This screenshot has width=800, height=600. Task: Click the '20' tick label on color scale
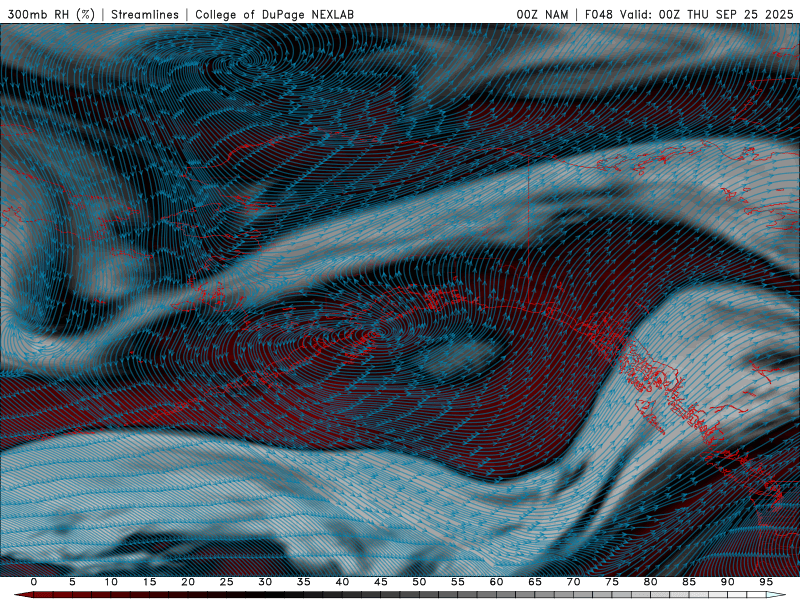click(x=188, y=582)
